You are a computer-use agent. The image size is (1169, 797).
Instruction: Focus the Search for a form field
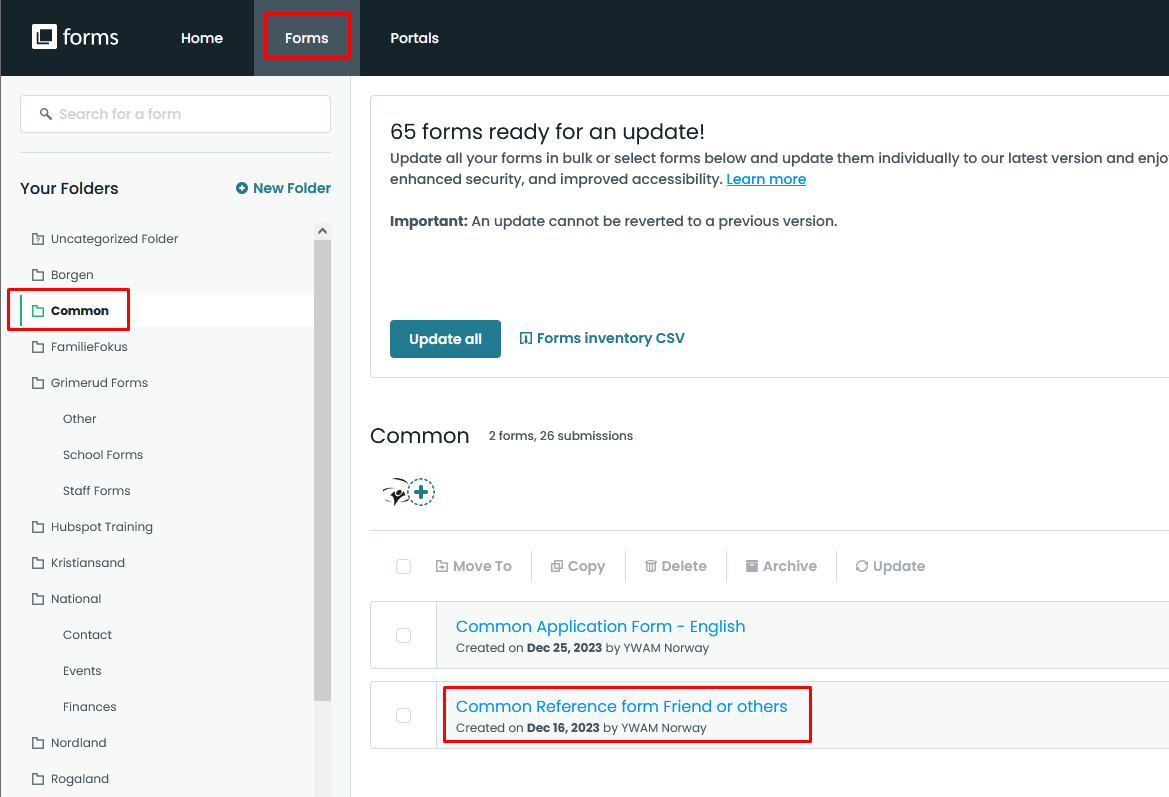(175, 114)
